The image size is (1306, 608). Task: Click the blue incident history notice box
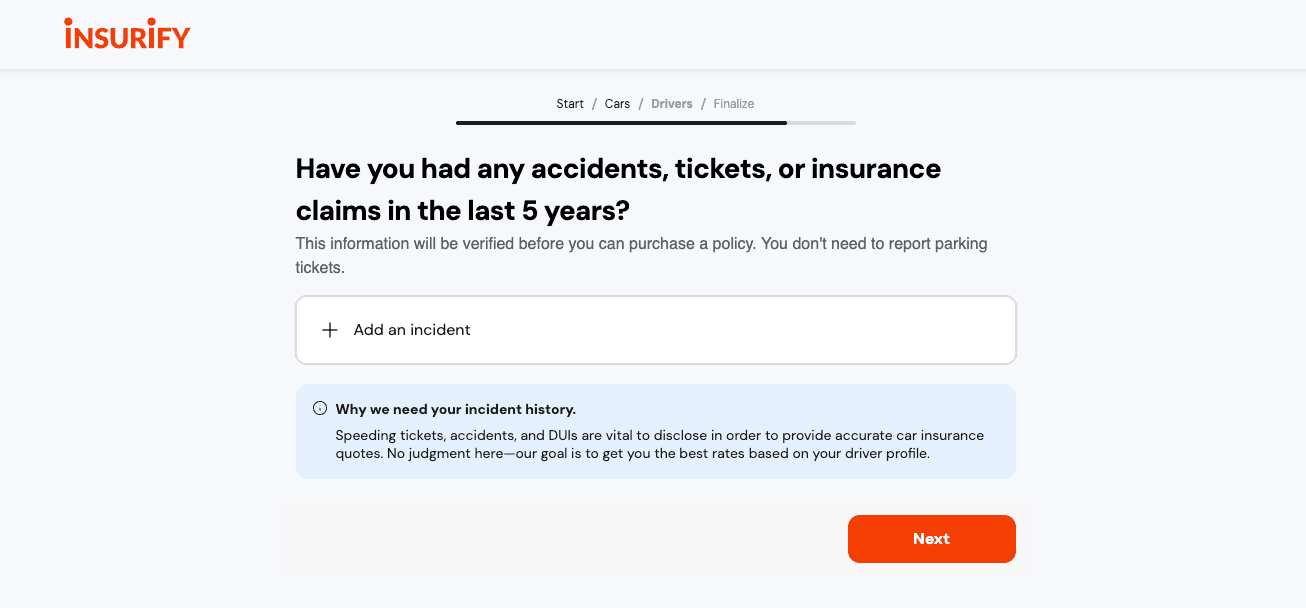655,431
